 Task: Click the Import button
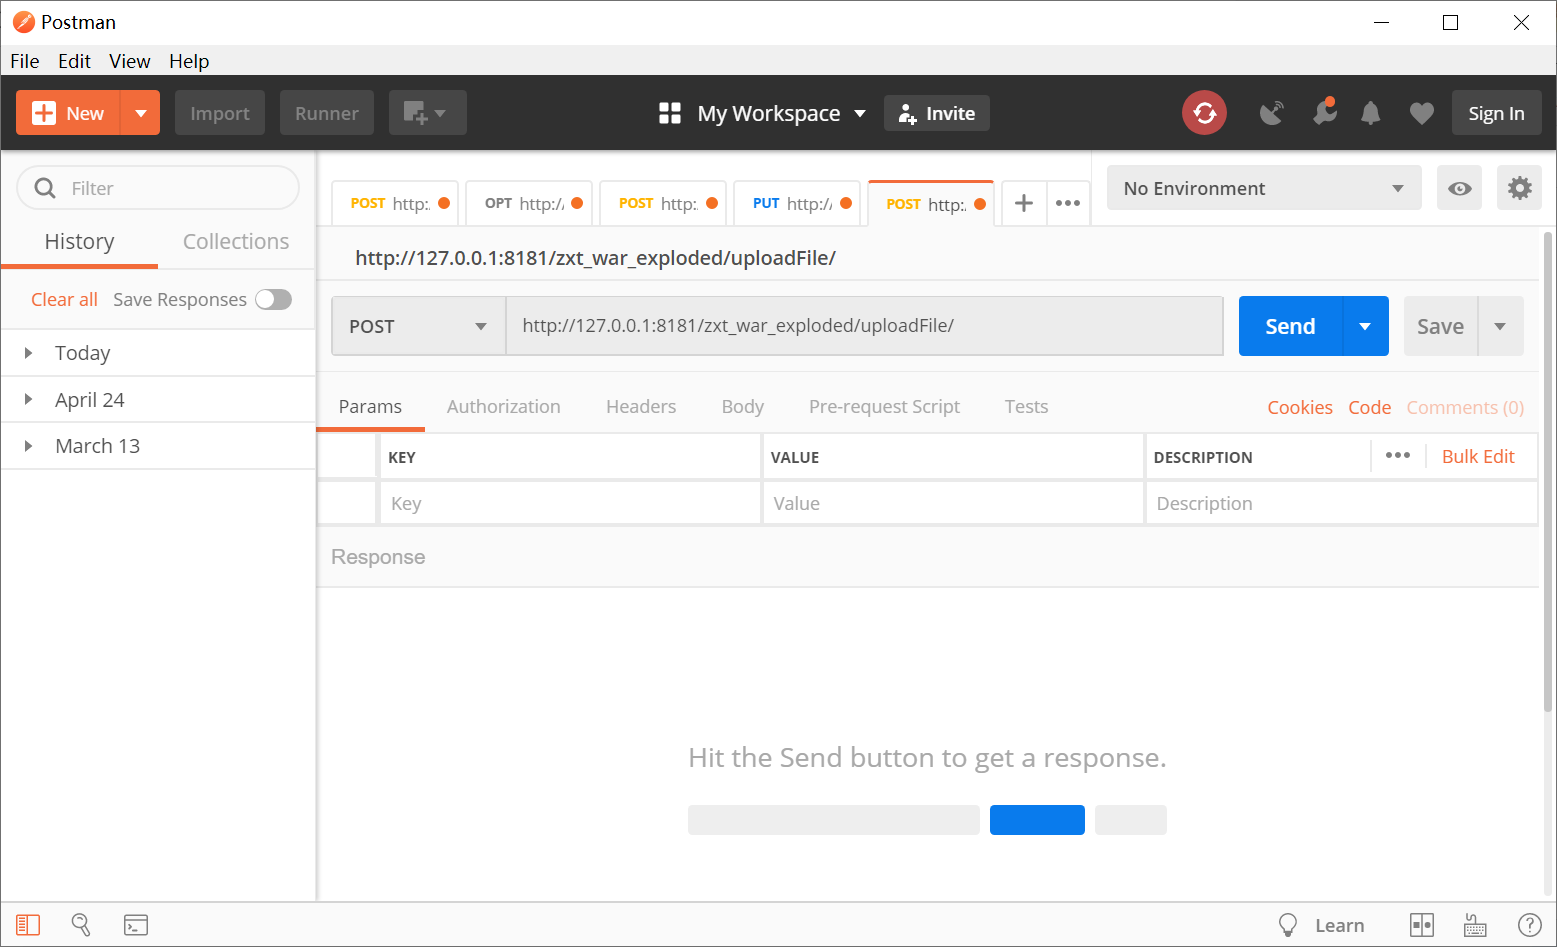pos(220,113)
